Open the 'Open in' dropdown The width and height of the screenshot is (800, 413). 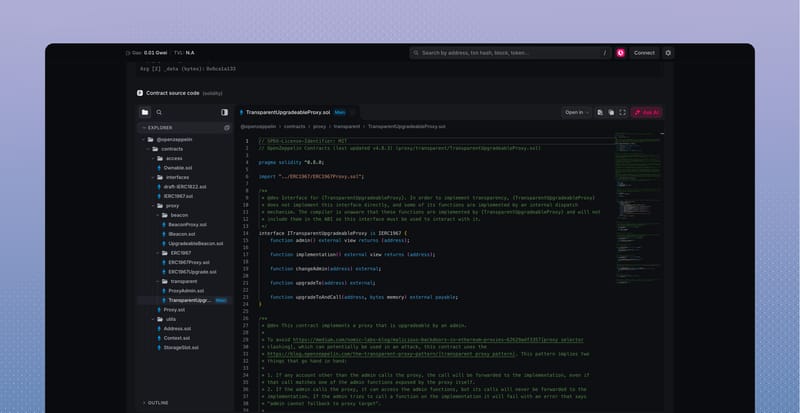(x=577, y=112)
